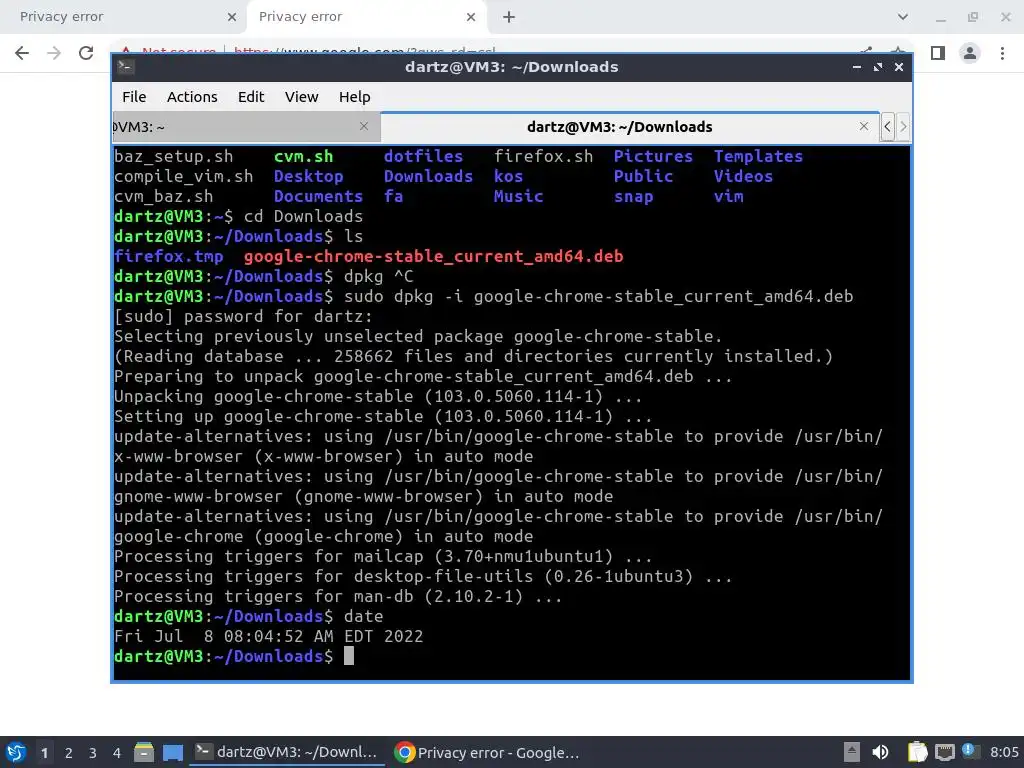
Task: Select dartz@VM3: ~/Downloads terminal tab
Action: click(x=619, y=127)
